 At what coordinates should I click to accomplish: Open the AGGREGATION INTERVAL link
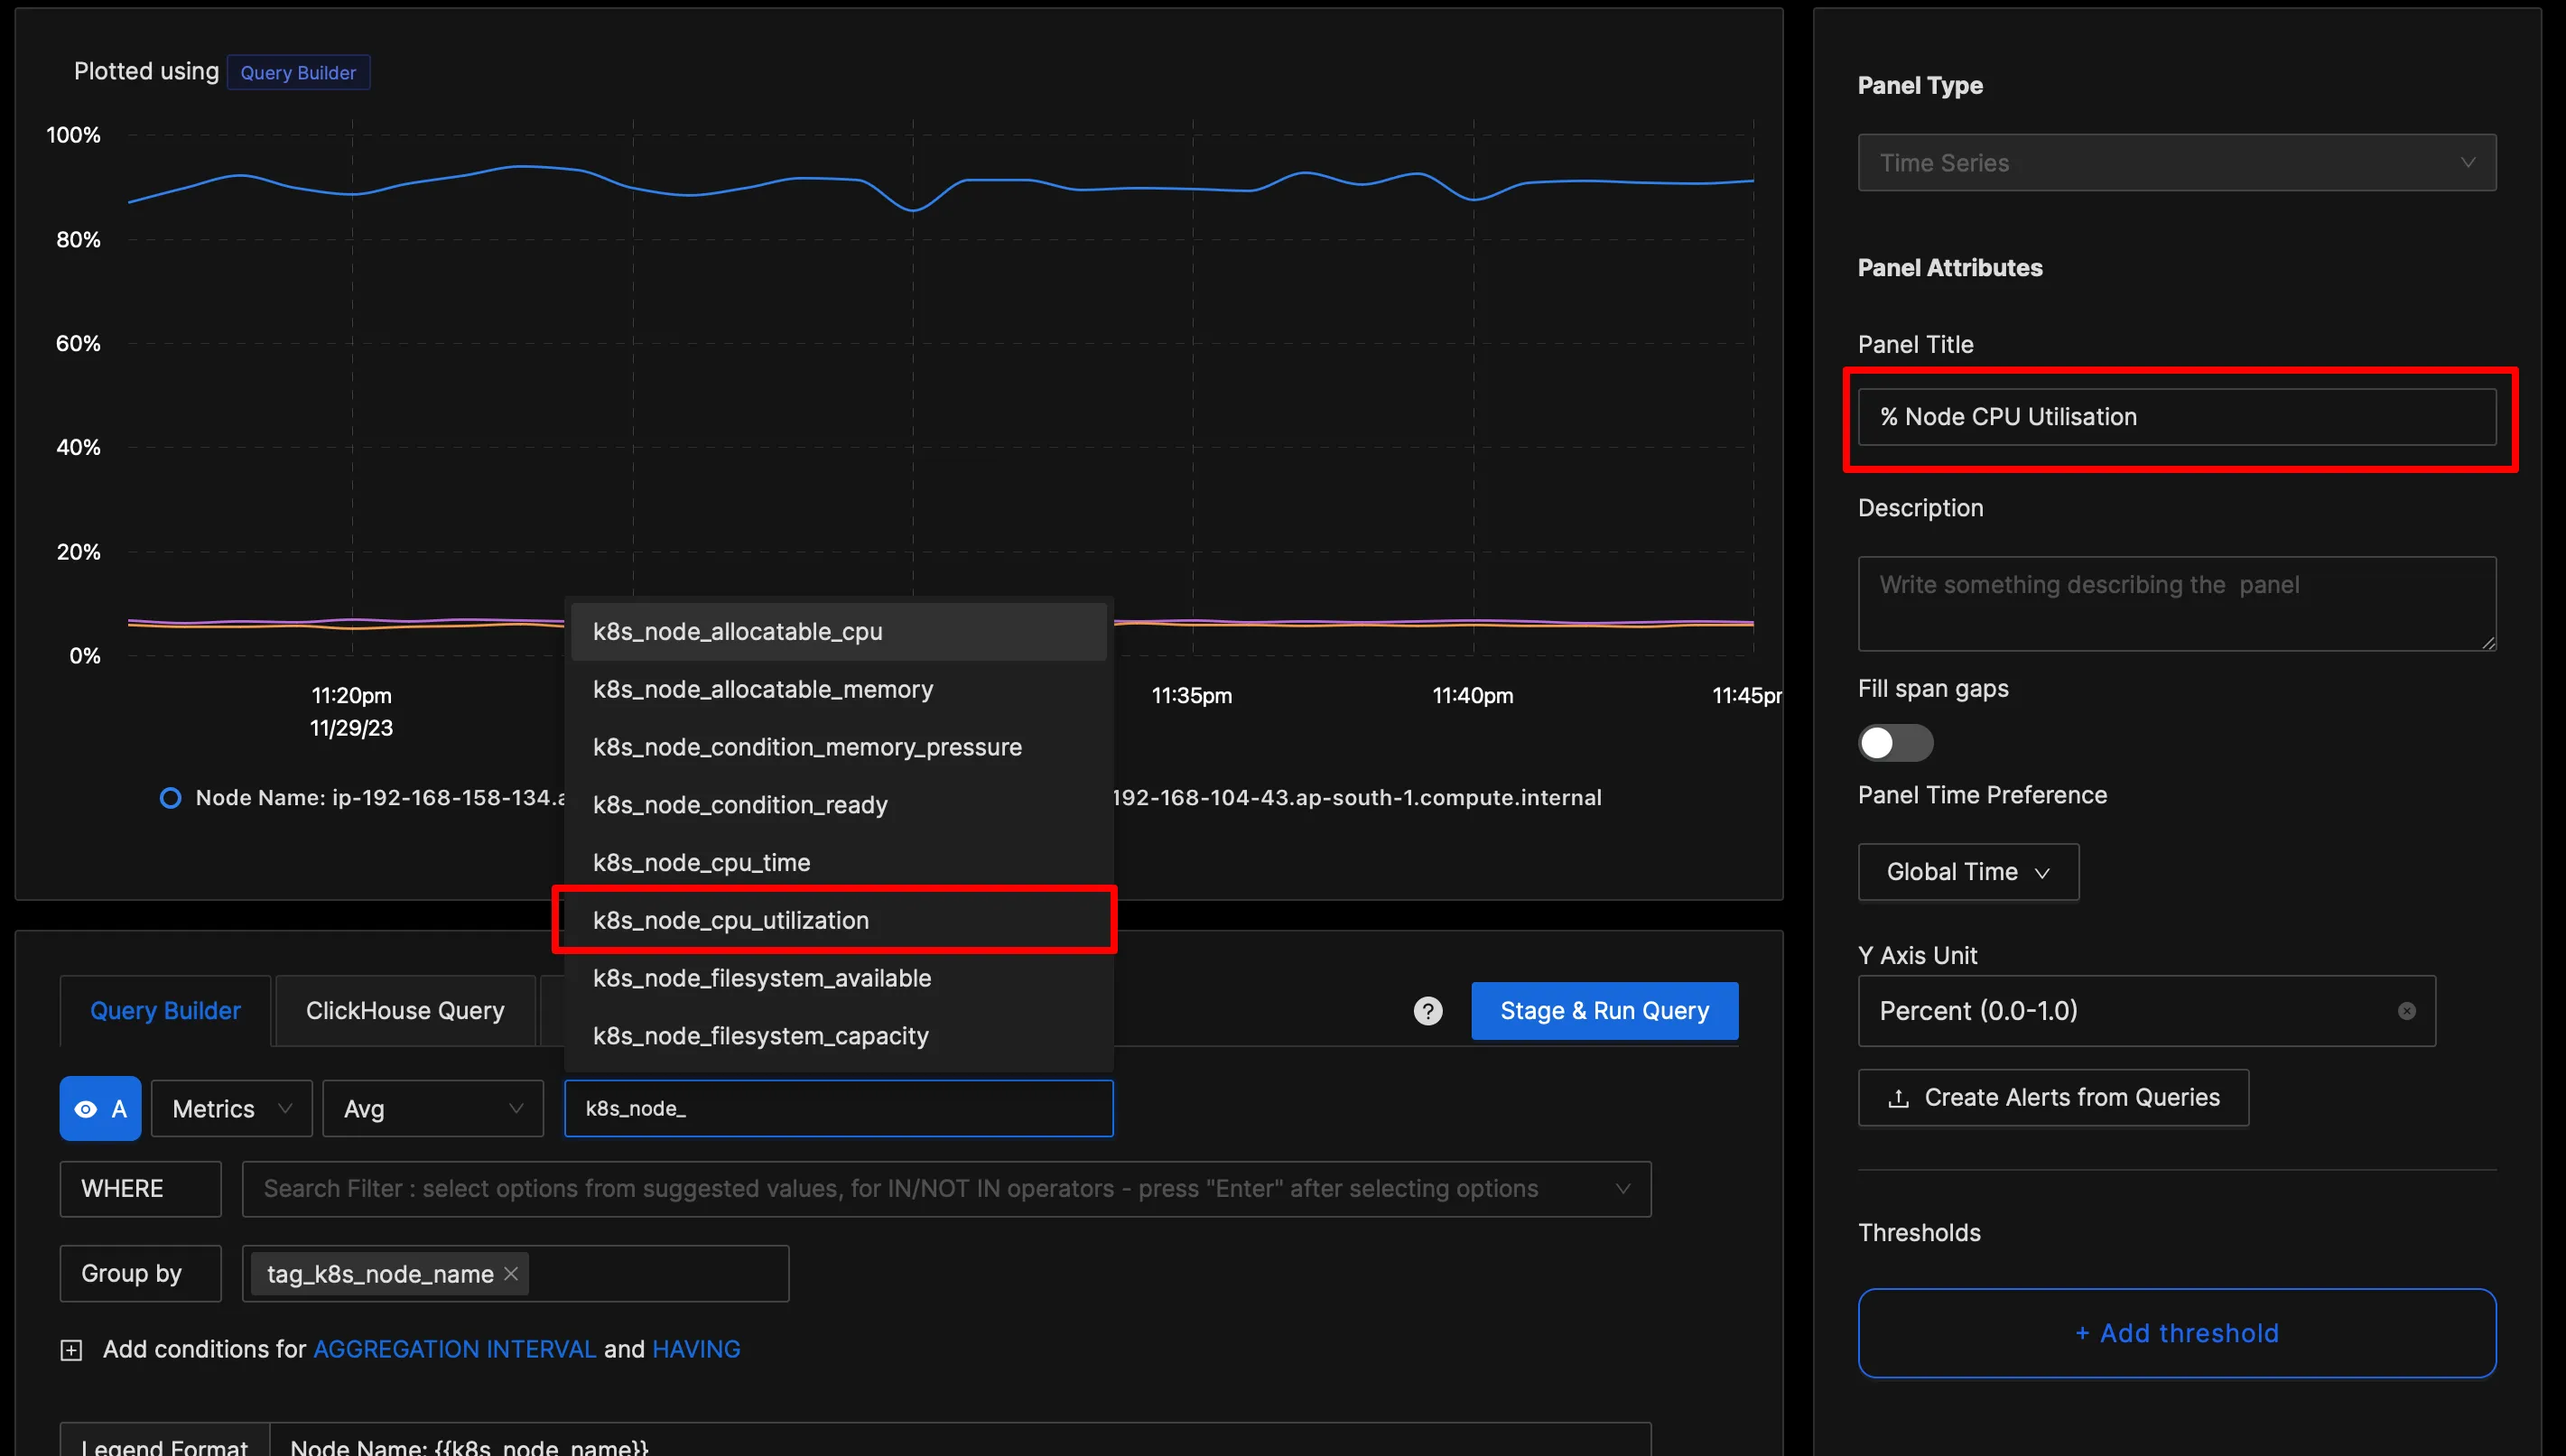[x=455, y=1350]
